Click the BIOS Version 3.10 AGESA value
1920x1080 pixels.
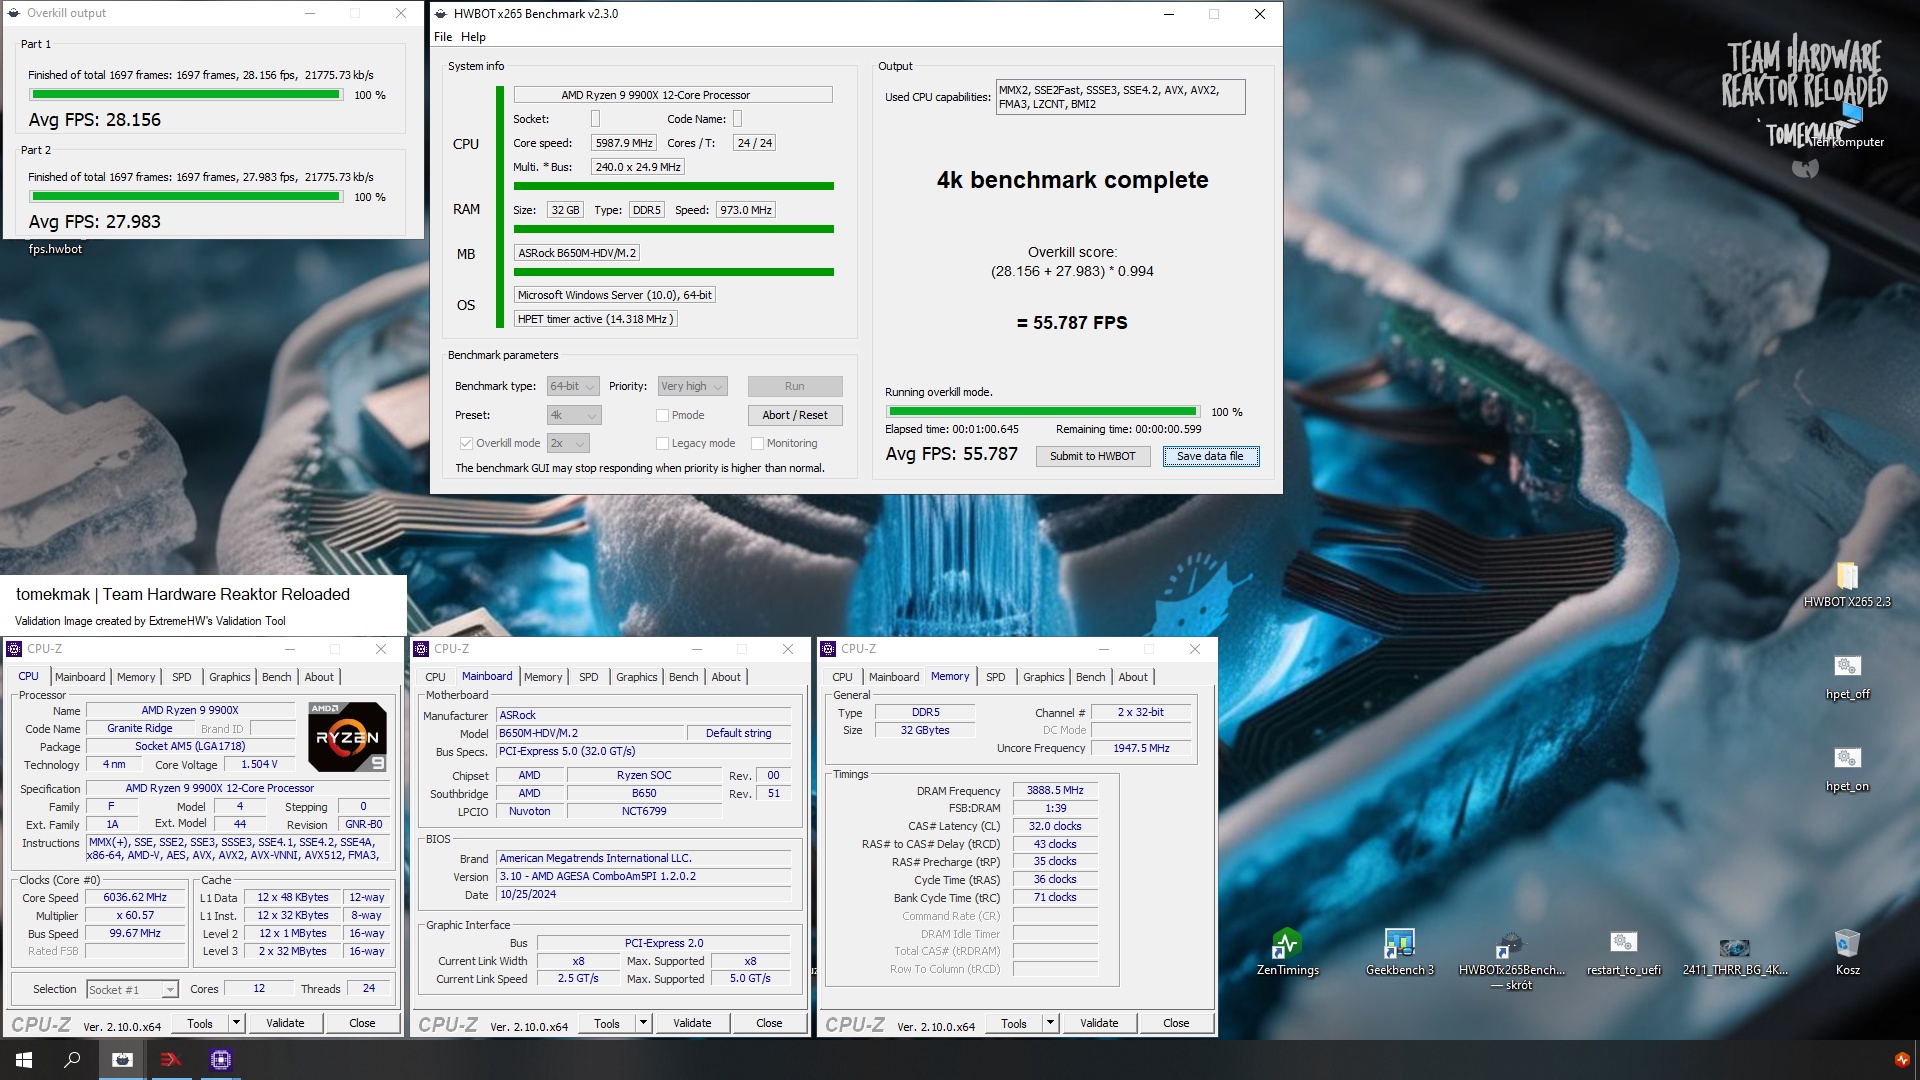click(644, 876)
